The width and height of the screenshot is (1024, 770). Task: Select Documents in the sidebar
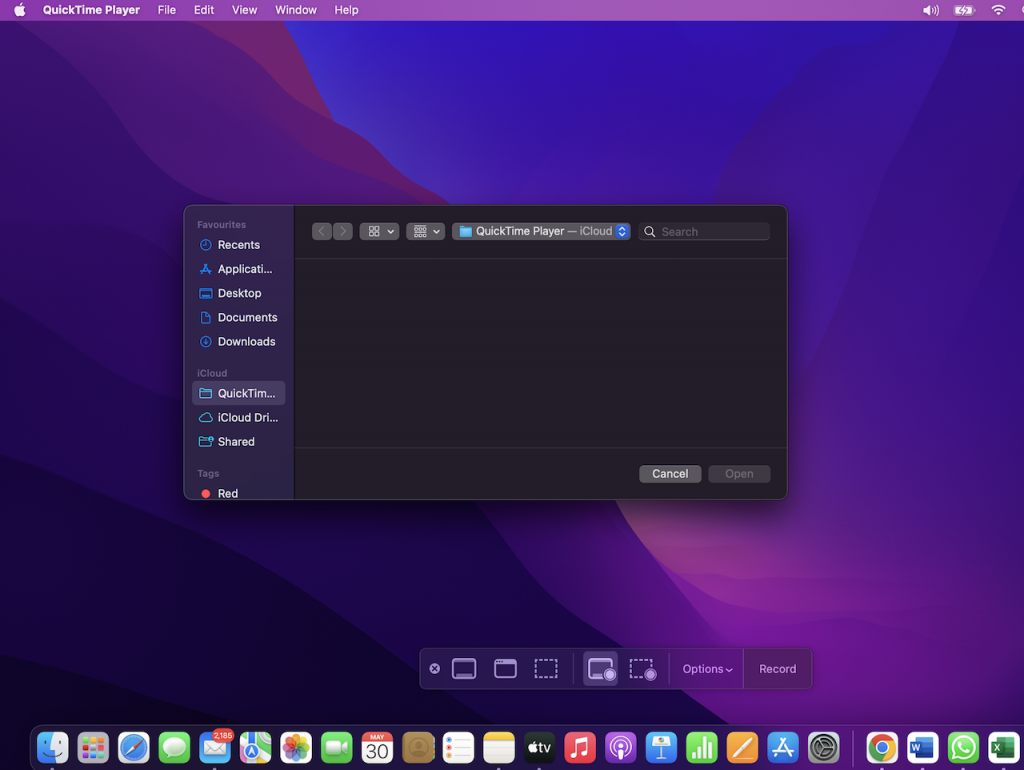point(238,317)
